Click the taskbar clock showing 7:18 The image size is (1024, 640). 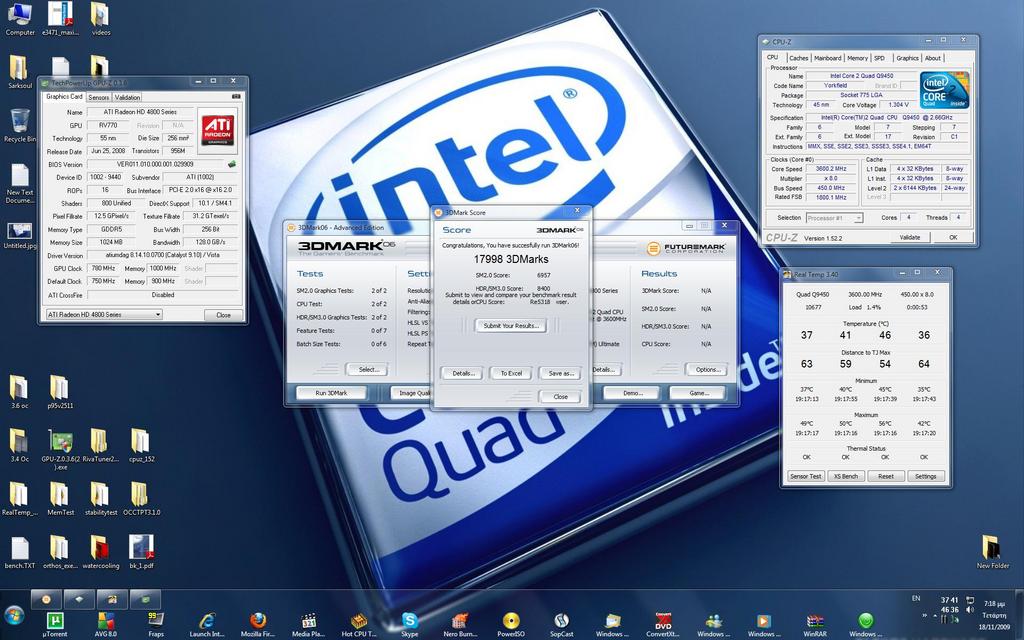tap(994, 615)
